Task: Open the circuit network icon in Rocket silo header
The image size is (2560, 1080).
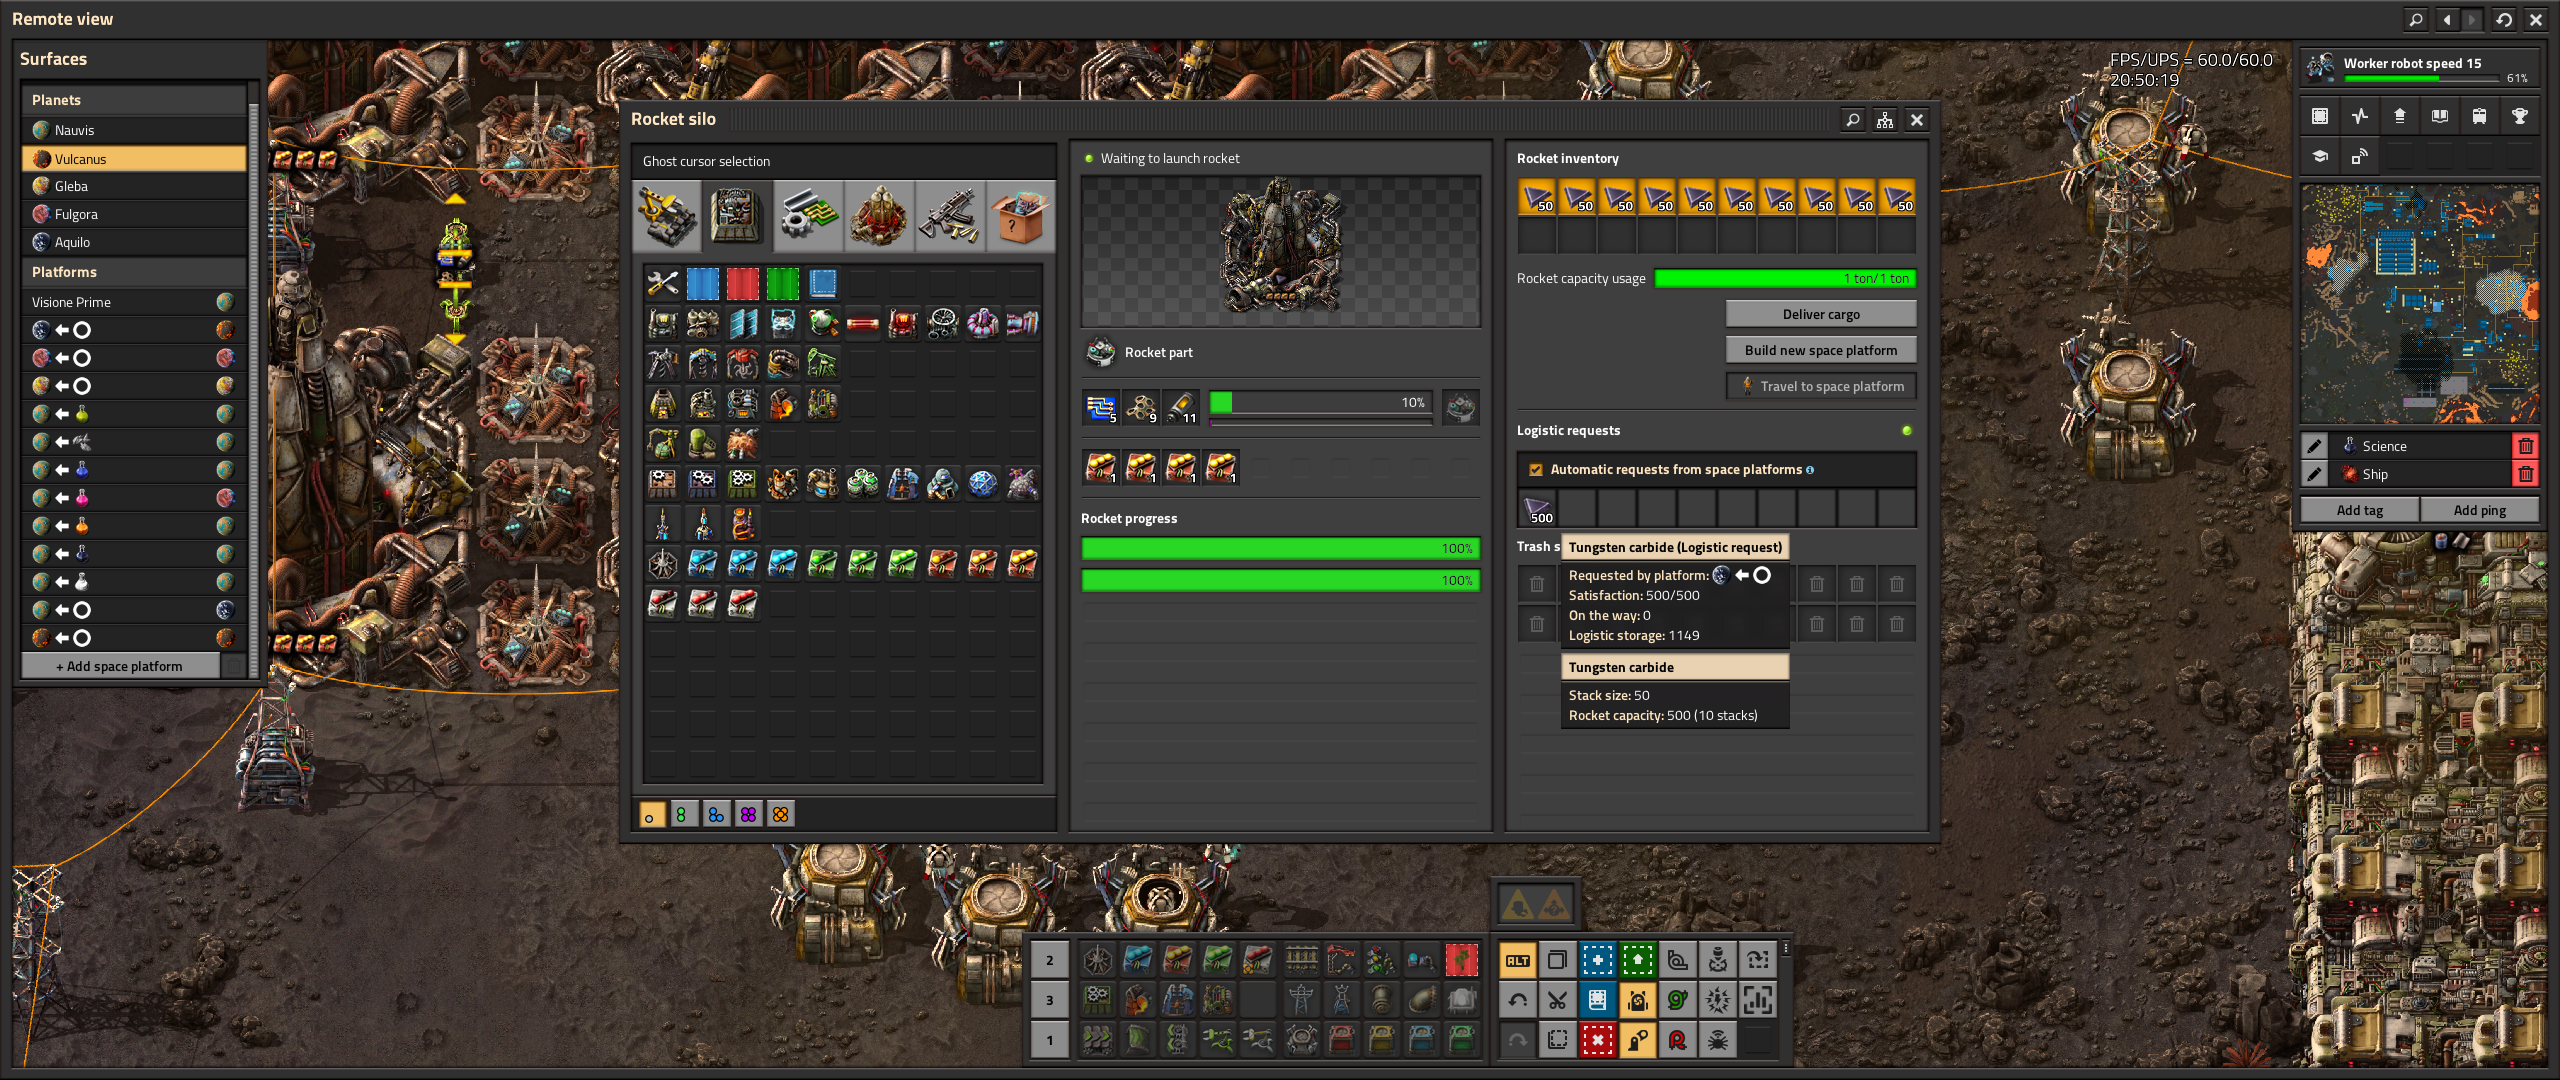Action: click(1885, 120)
